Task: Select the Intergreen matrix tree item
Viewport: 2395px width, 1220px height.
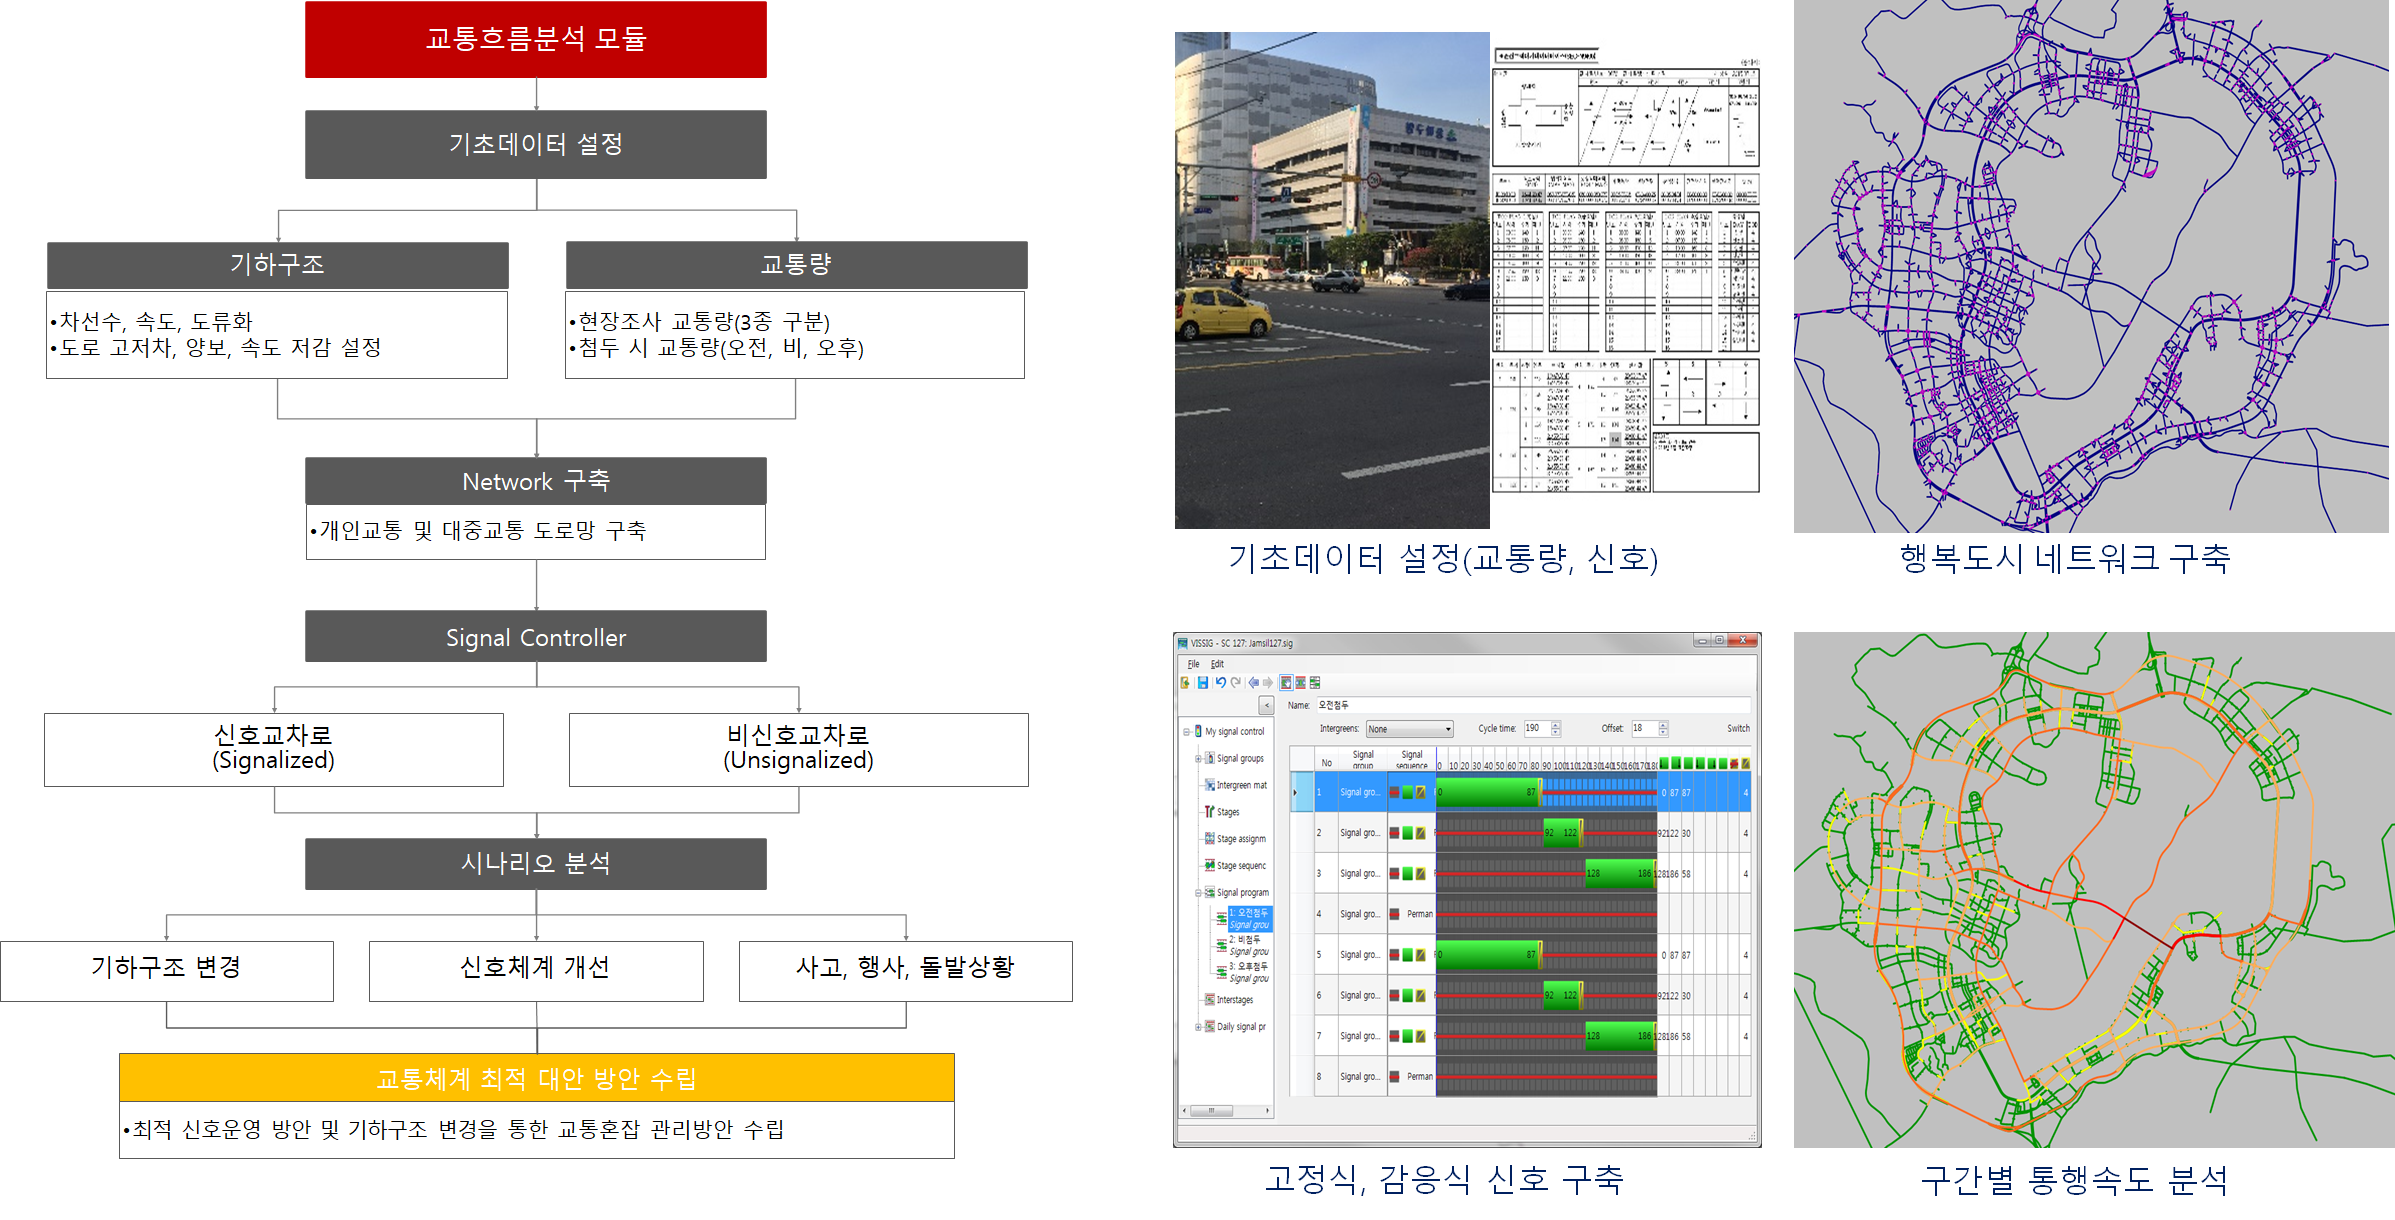Action: 1241,786
